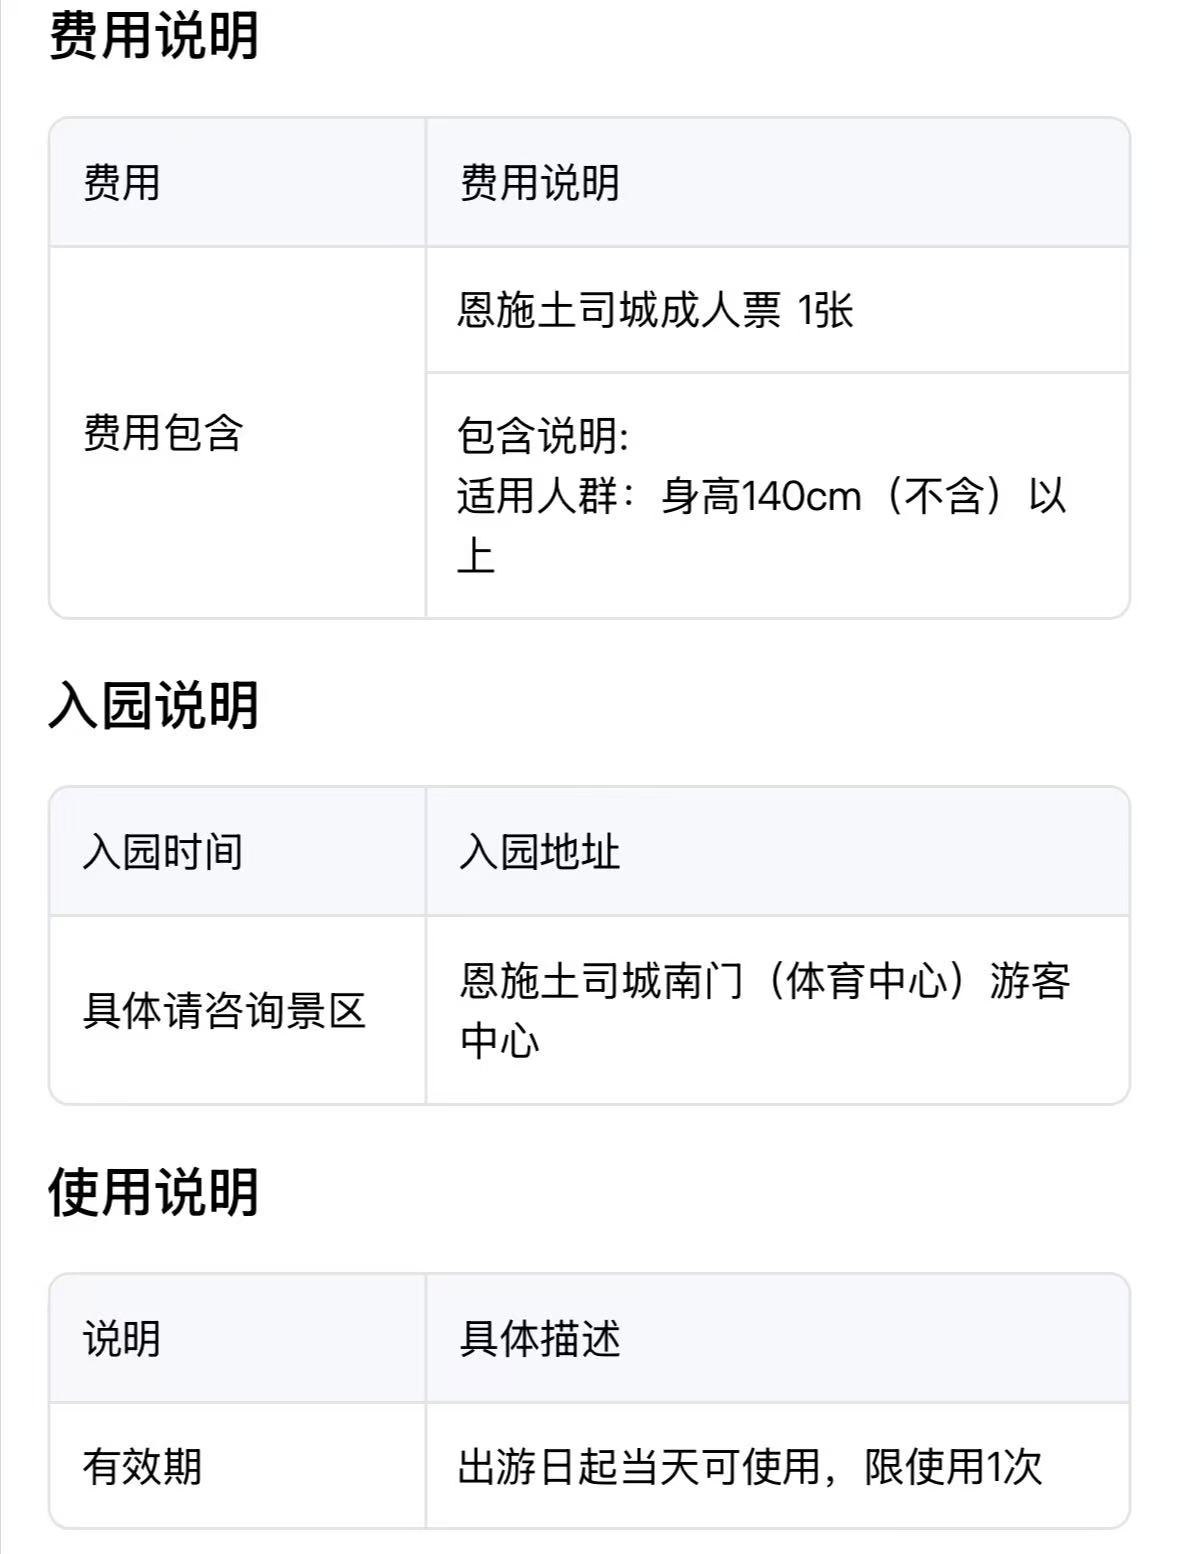The width and height of the screenshot is (1179, 1554).
Task: Click the 限使用1次 usage limit text
Action: point(953,1467)
